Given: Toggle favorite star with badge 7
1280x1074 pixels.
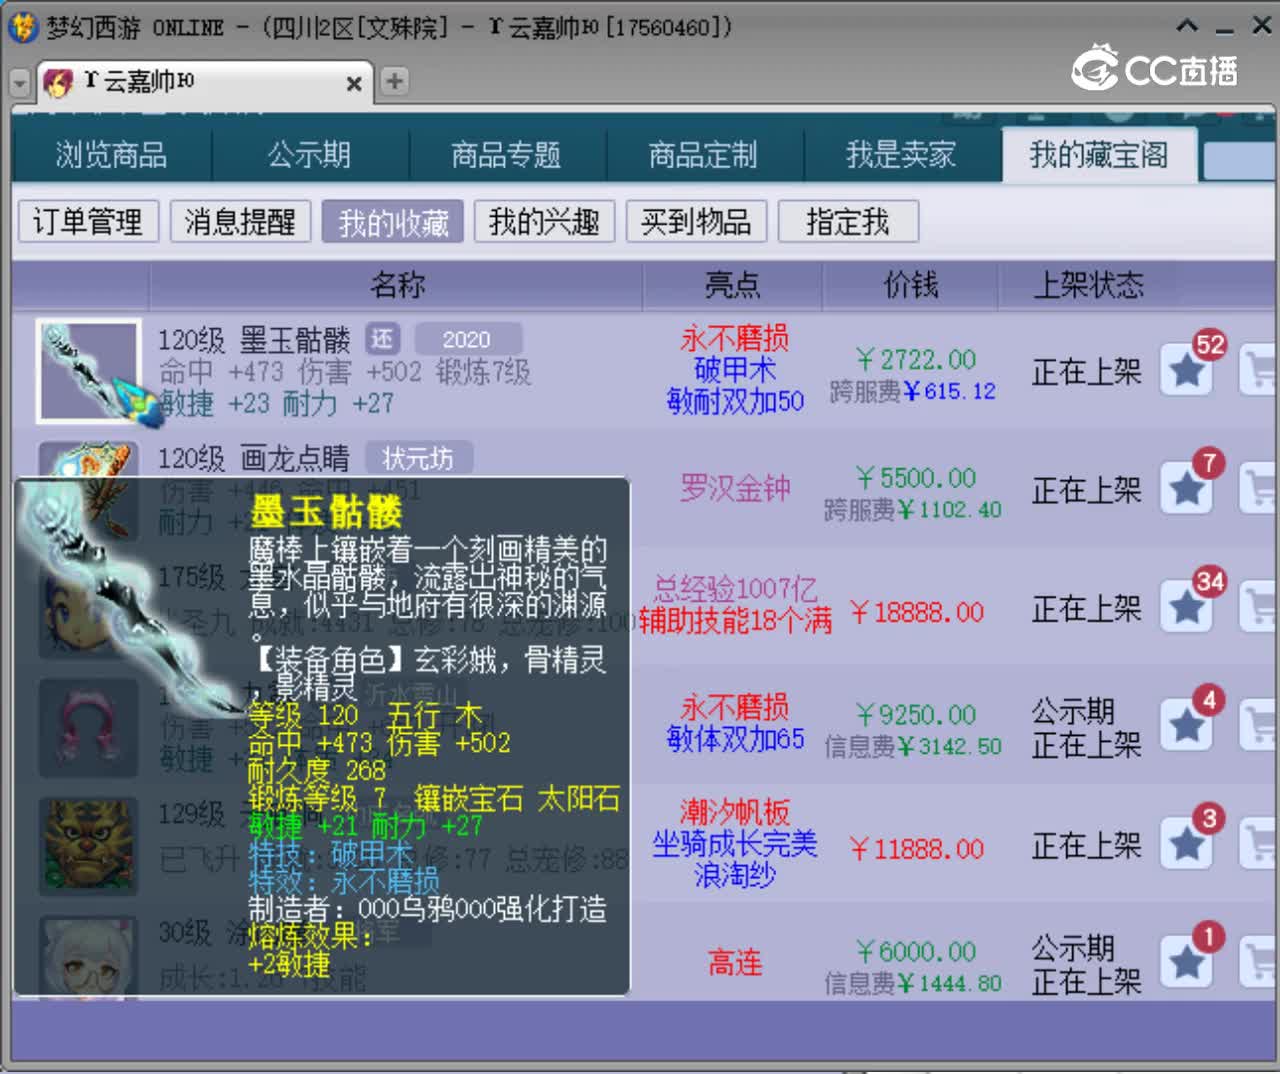Looking at the screenshot, I should tap(1187, 489).
